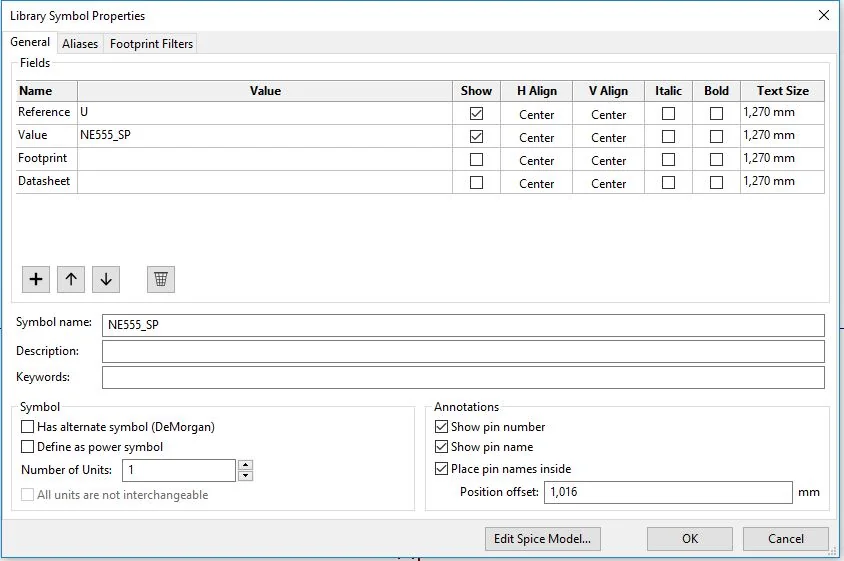
Task: Open H Align dropdown for Footprint row
Action: 537,160
